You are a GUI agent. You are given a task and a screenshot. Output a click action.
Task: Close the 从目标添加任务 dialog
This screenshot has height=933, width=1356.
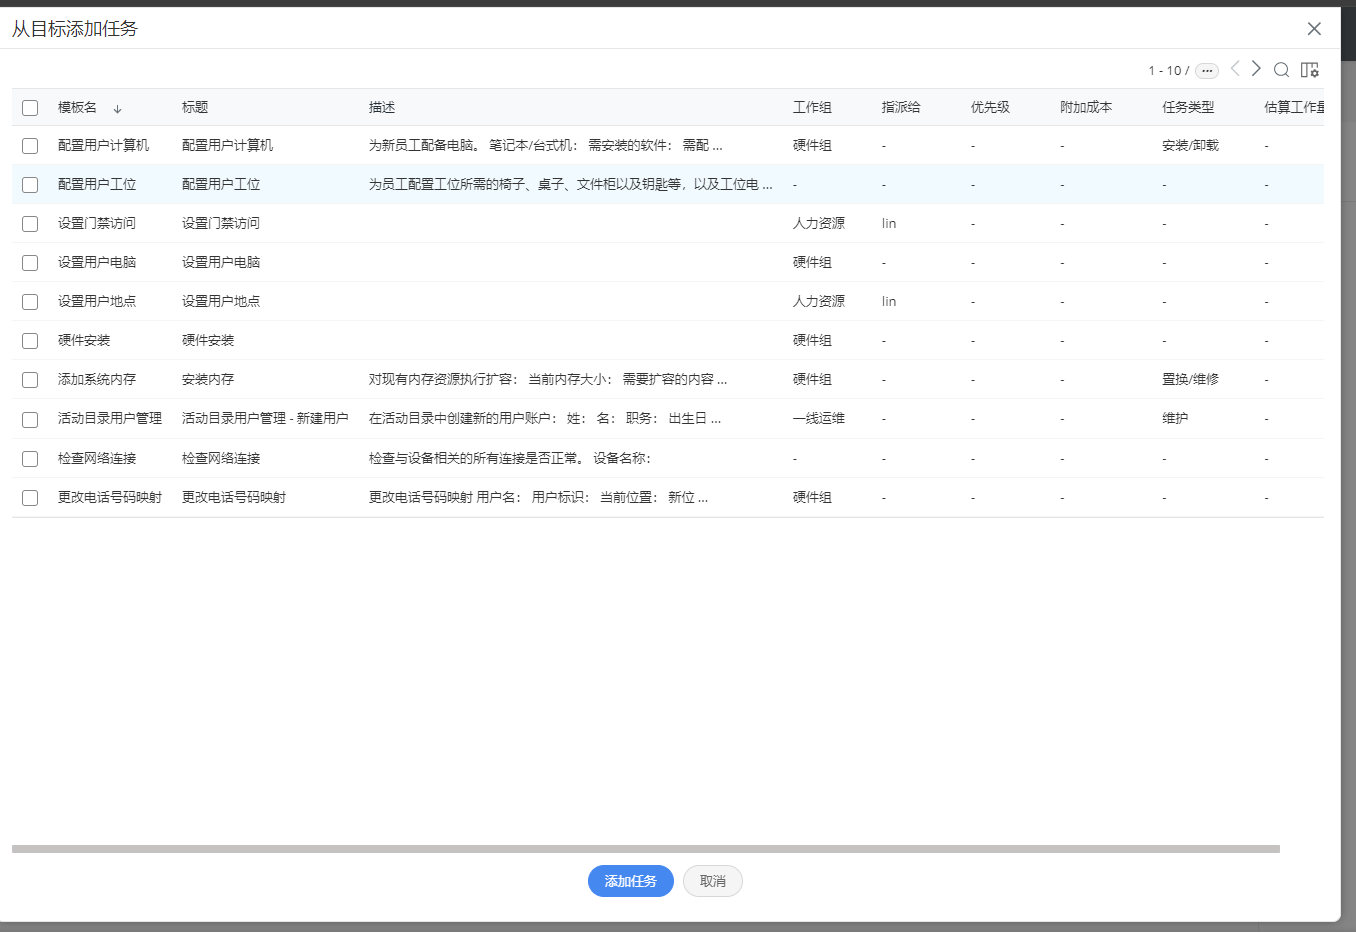[x=1314, y=29]
